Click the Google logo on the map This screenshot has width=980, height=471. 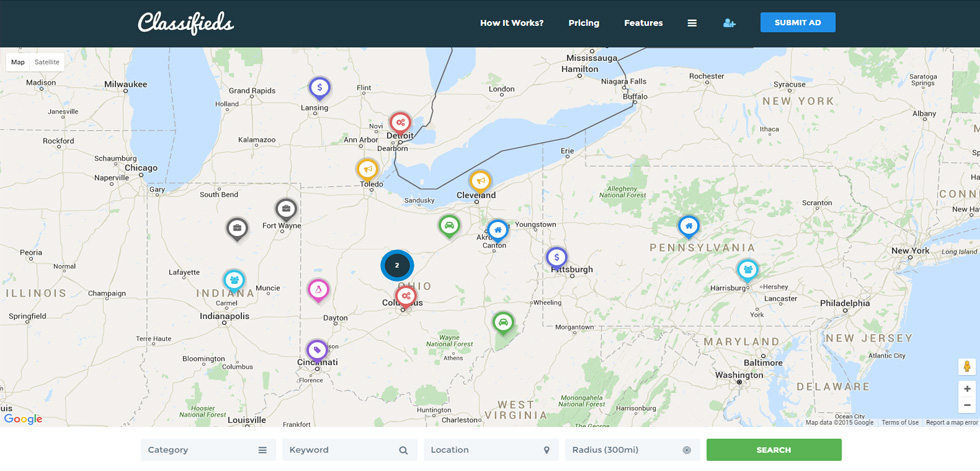23,419
